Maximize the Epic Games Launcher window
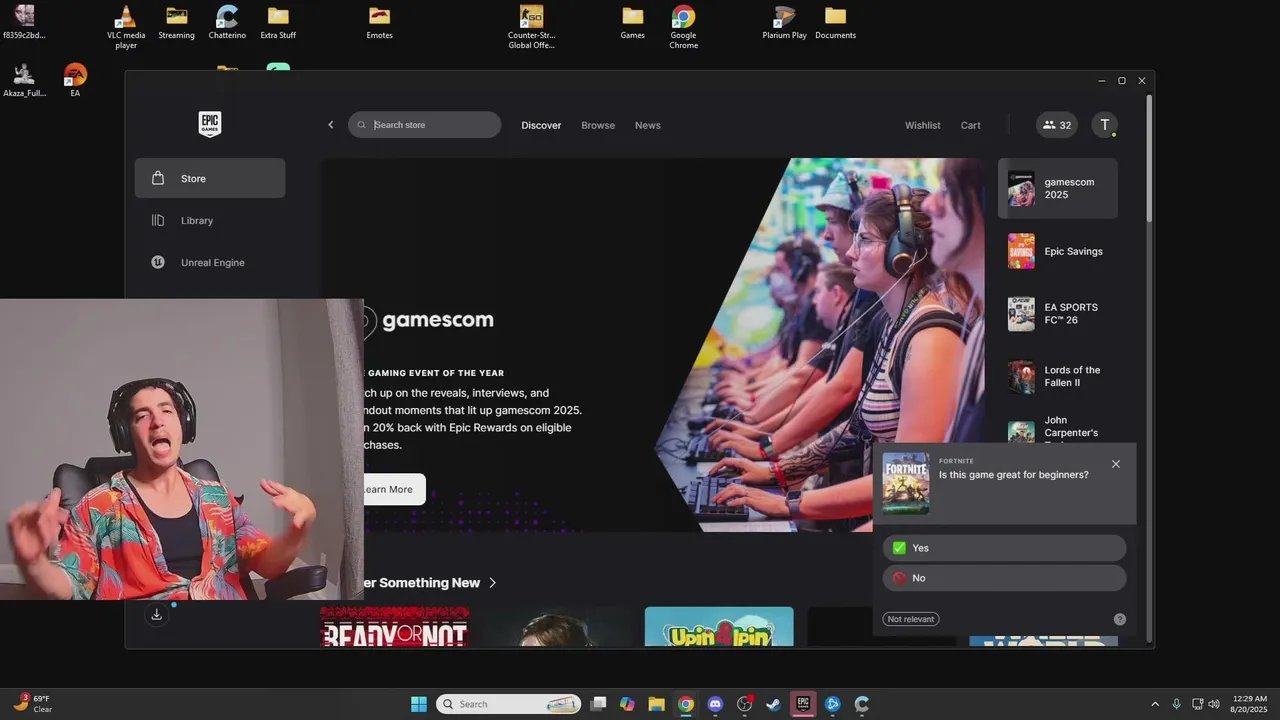The width and height of the screenshot is (1280, 720). 1121,81
